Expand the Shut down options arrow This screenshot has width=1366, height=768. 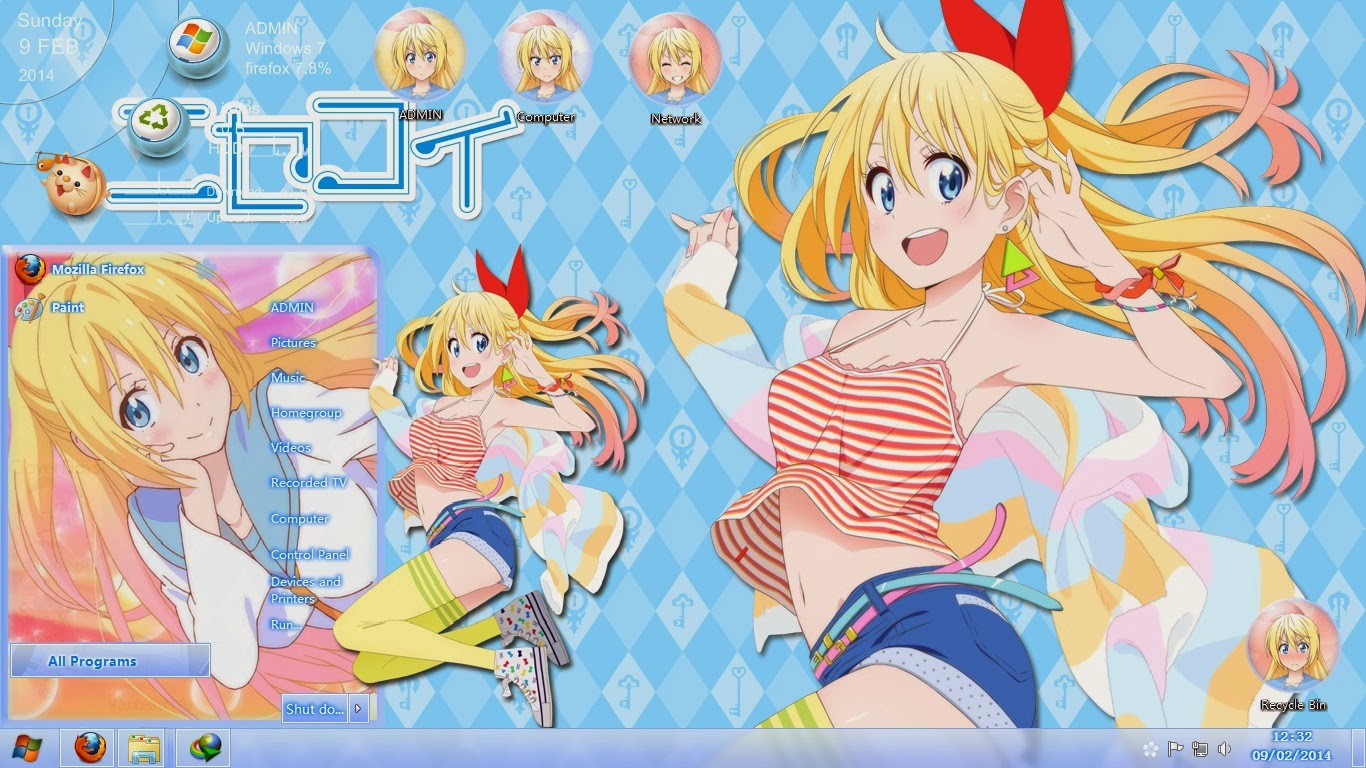point(358,709)
